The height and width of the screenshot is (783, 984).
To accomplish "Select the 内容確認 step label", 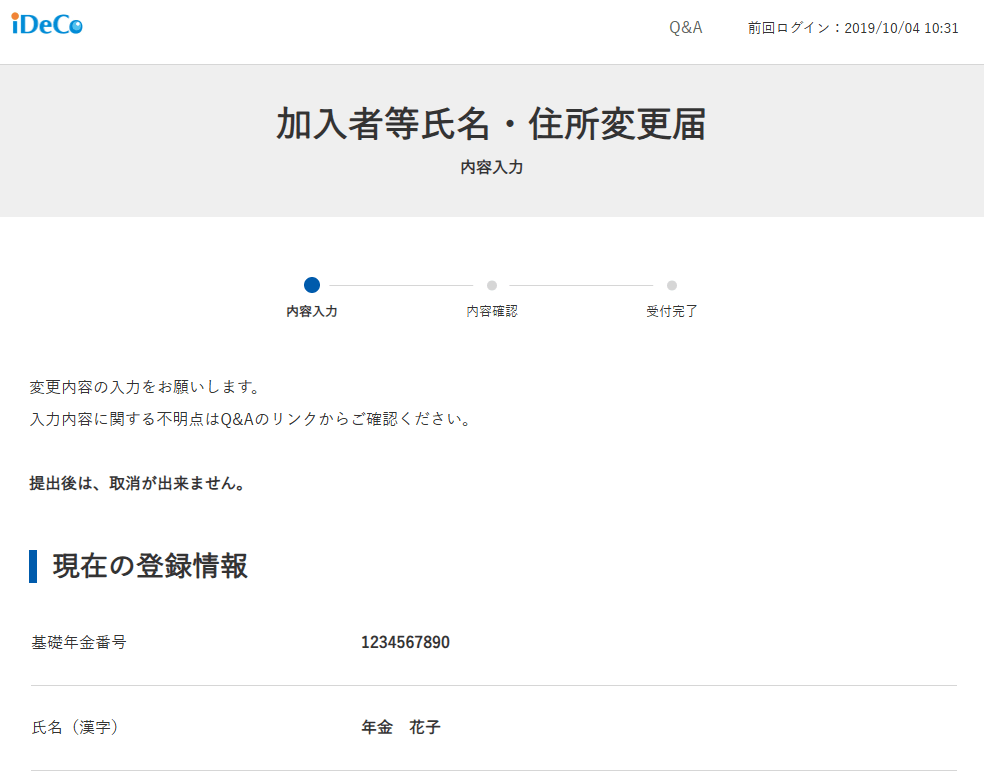I will tap(492, 311).
